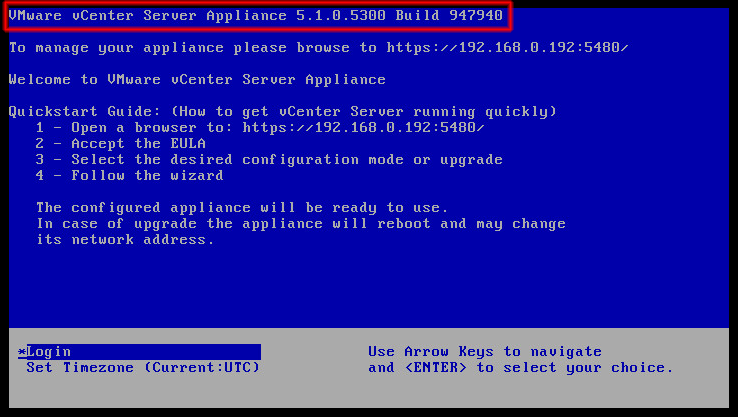Image resolution: width=738 pixels, height=417 pixels.
Task: Click the management URL in the top line
Action: pyautogui.click(x=507, y=48)
